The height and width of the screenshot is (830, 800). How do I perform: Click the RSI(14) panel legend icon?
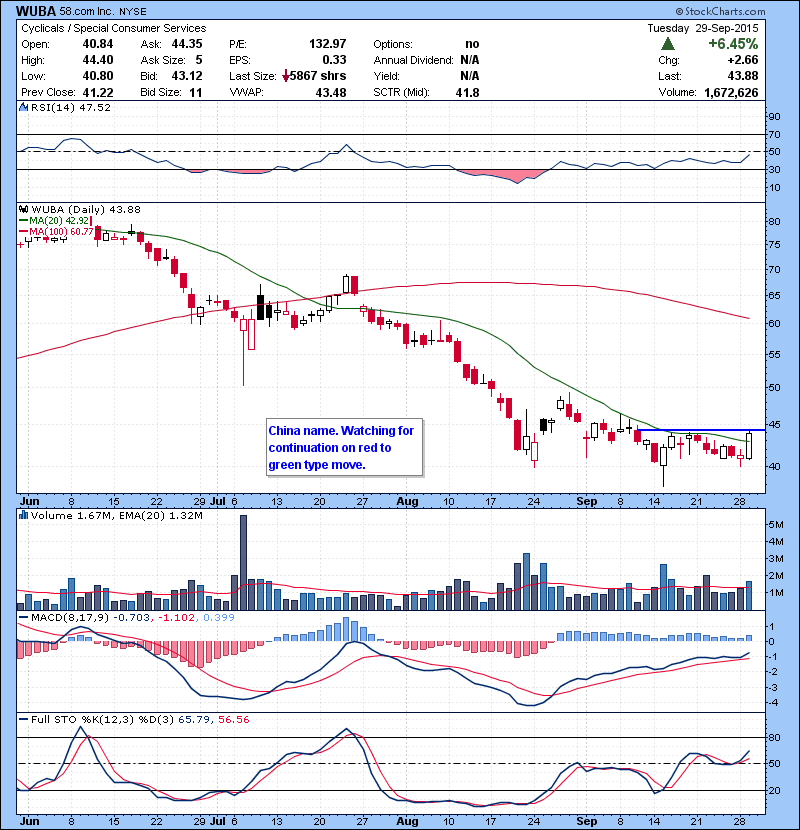(x=23, y=107)
